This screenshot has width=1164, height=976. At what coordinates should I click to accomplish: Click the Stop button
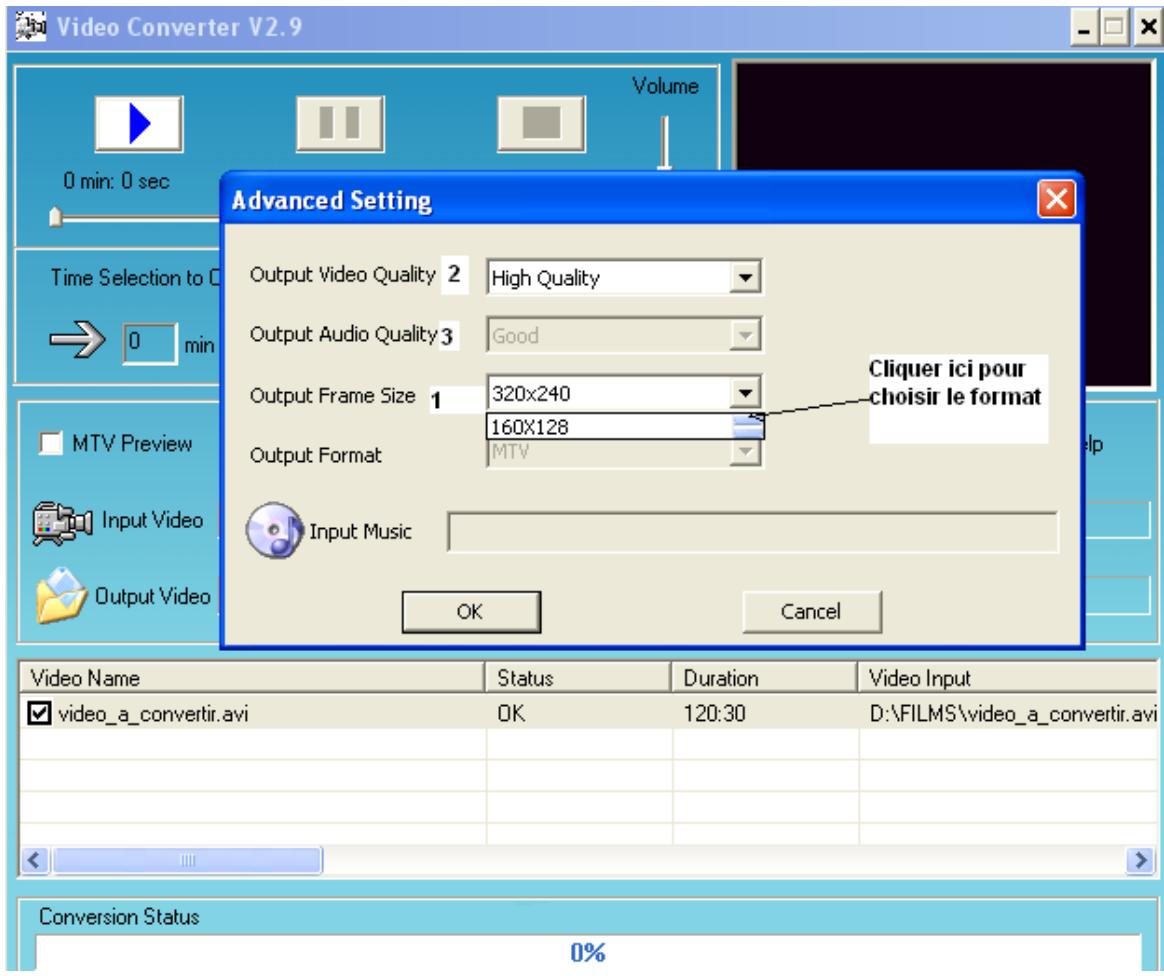click(541, 123)
